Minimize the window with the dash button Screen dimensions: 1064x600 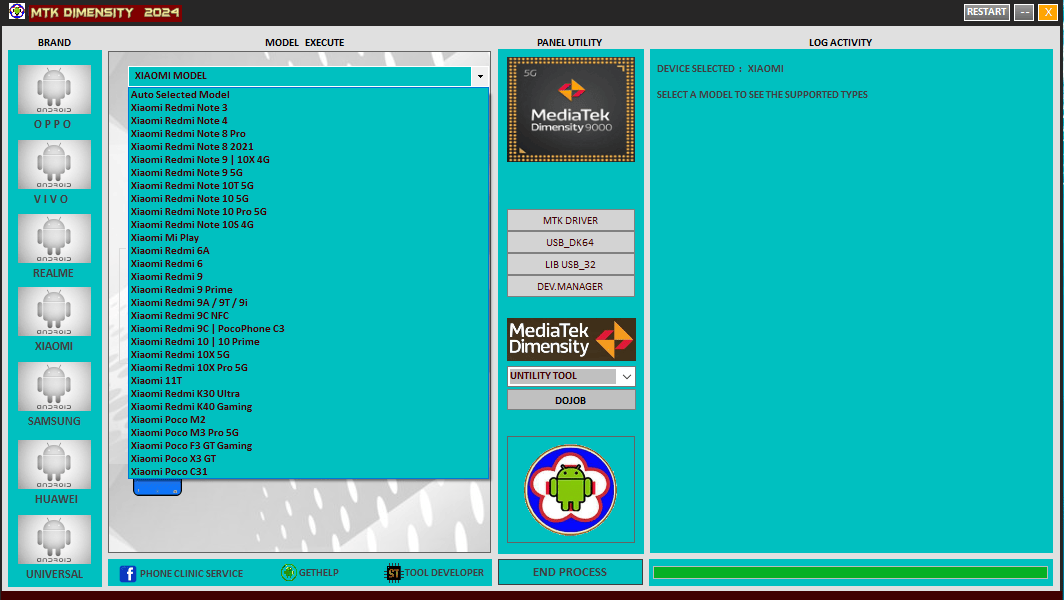[x=1024, y=12]
